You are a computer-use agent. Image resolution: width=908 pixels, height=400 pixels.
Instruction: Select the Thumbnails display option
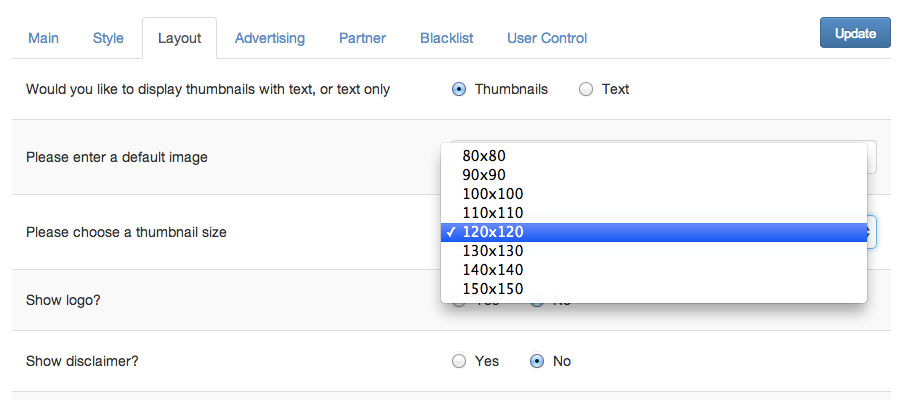click(x=459, y=89)
